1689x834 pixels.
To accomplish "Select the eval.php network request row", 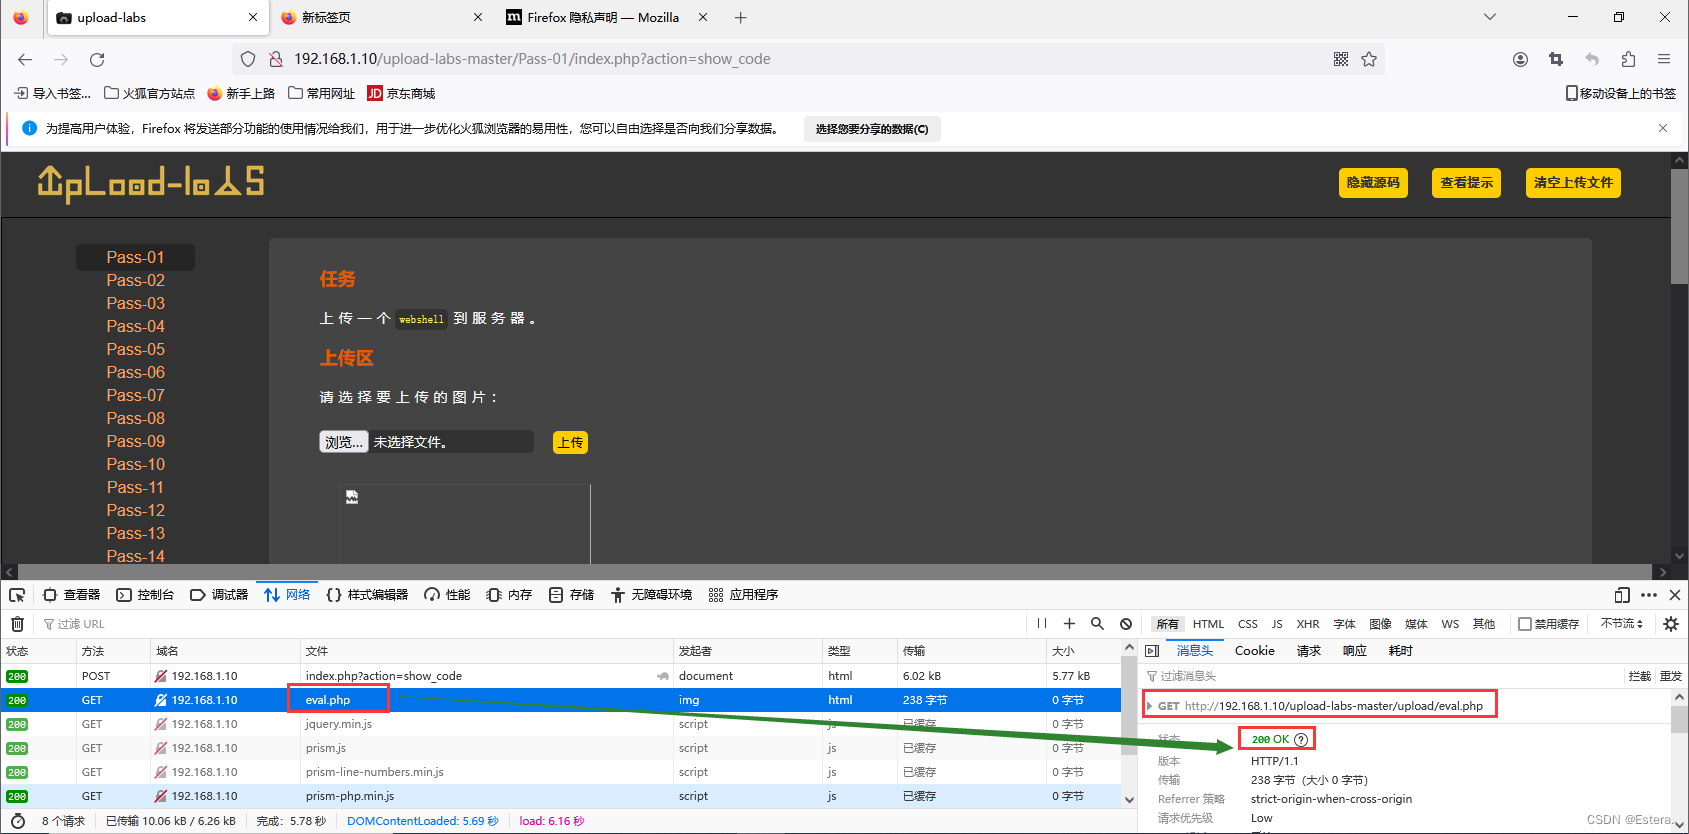I will pyautogui.click(x=562, y=700).
